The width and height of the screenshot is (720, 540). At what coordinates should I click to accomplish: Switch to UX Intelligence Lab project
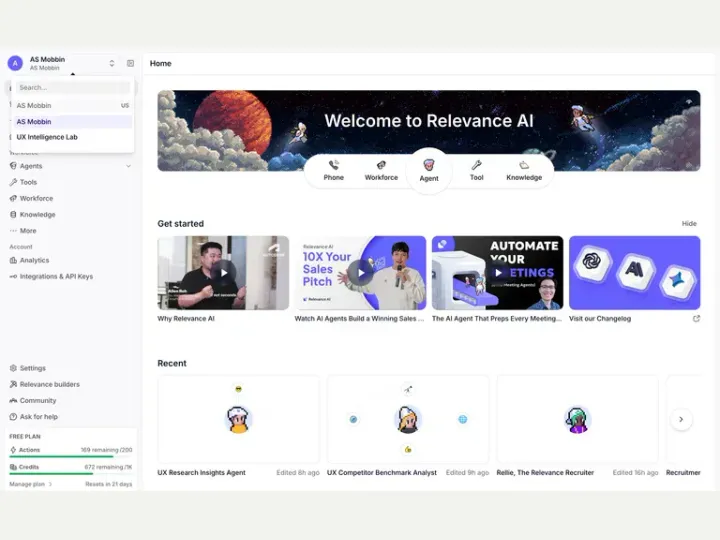pyautogui.click(x=73, y=137)
